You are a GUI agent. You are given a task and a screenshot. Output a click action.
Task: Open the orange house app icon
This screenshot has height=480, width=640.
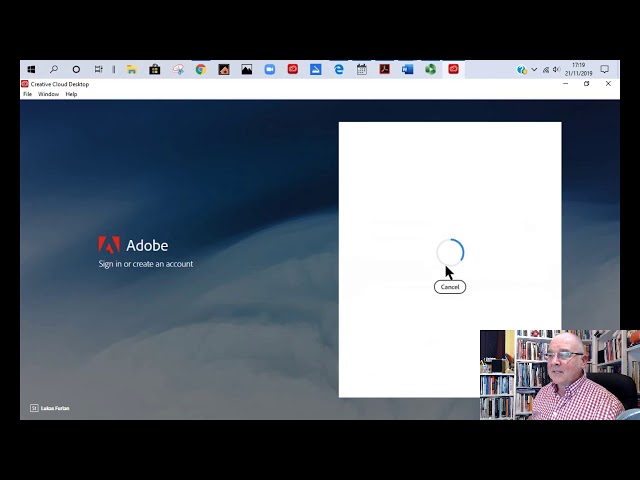coord(224,69)
